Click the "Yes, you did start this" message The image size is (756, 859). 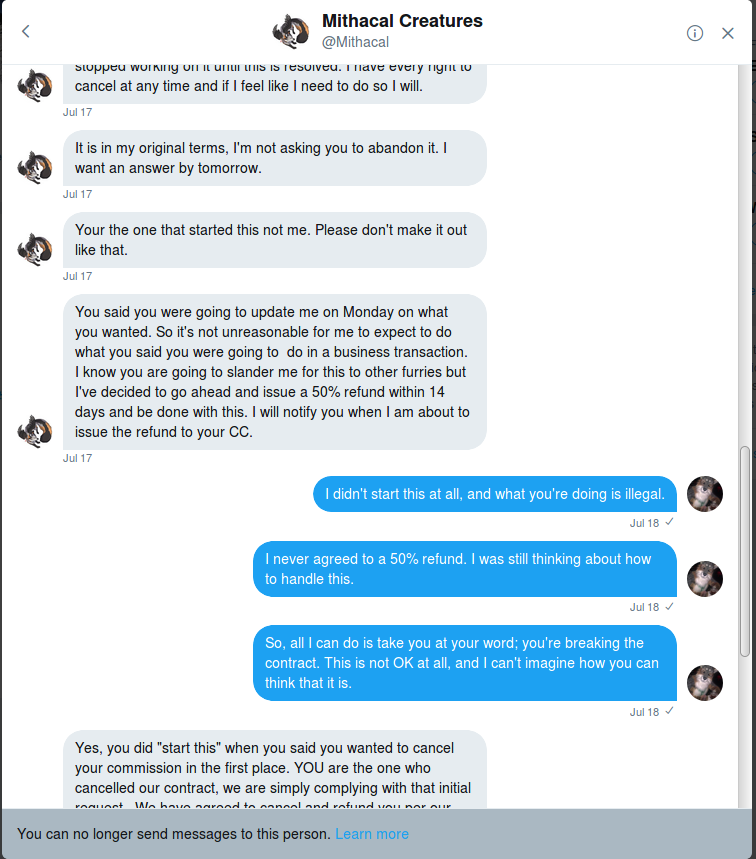click(274, 768)
